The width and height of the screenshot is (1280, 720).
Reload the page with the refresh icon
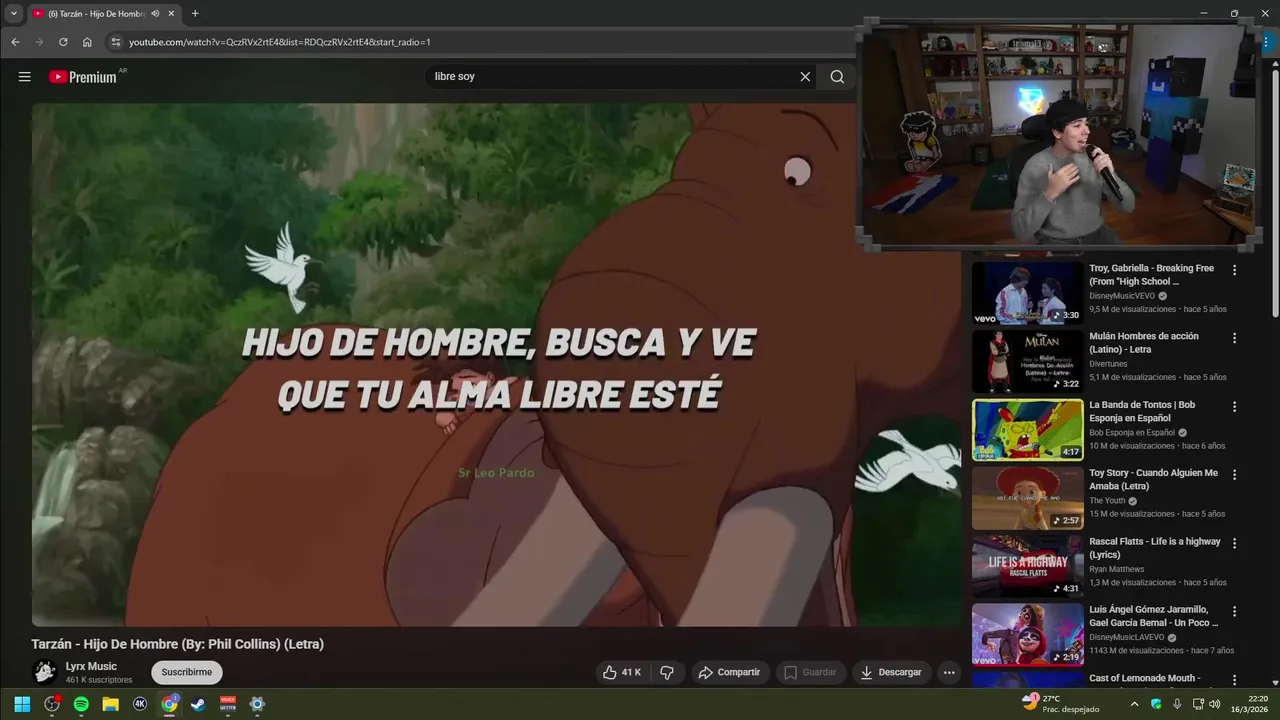[x=63, y=42]
